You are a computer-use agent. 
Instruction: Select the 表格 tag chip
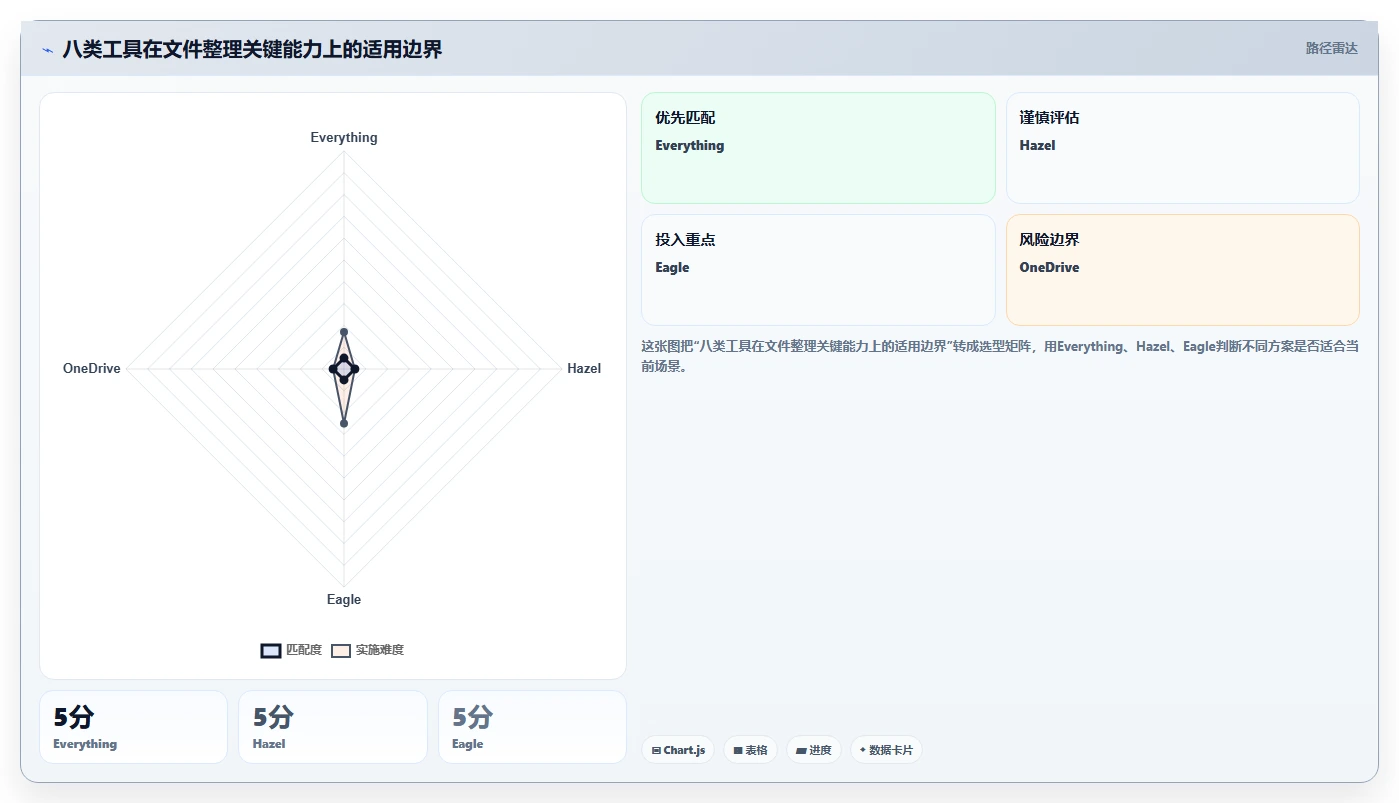(x=750, y=750)
